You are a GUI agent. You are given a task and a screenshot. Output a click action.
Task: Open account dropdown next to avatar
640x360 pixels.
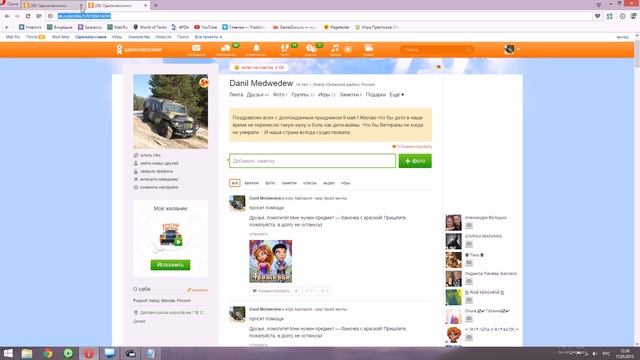pyautogui.click(x=518, y=49)
